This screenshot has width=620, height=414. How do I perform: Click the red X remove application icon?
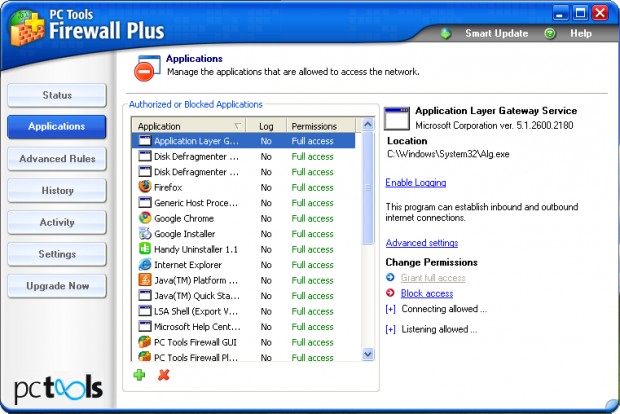(163, 375)
